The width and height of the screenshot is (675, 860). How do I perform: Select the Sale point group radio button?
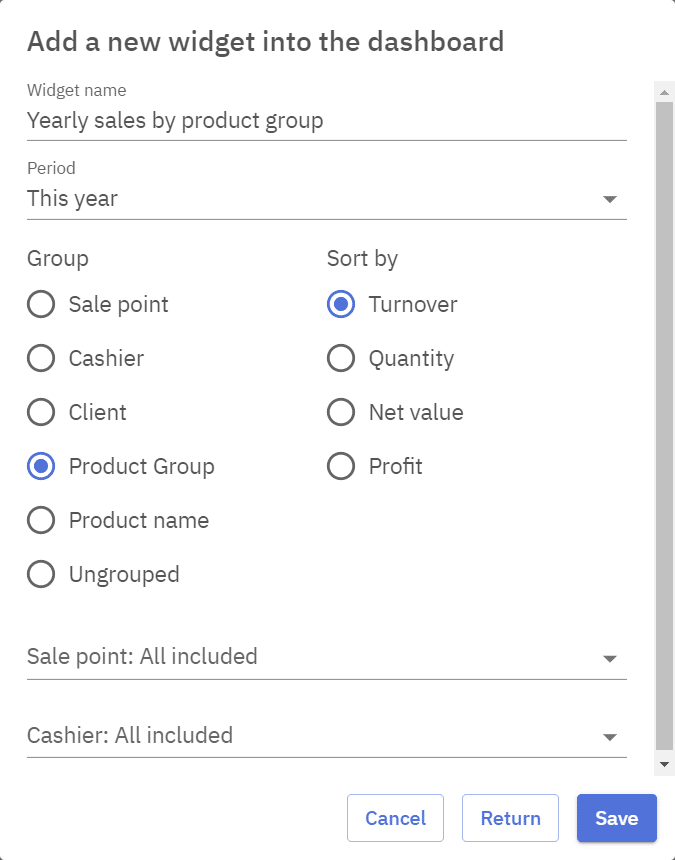41,305
